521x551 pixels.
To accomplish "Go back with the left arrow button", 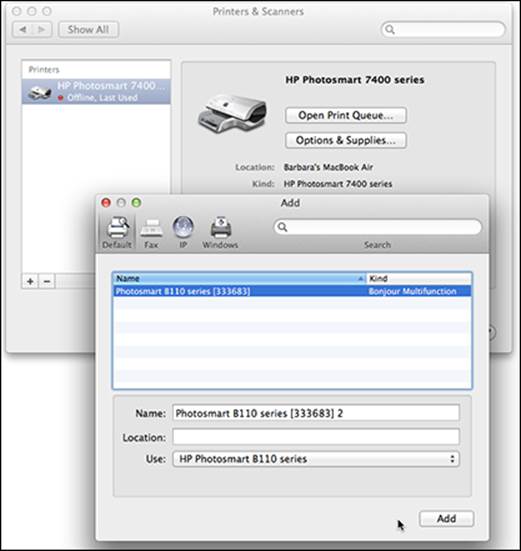I will tap(23, 30).
